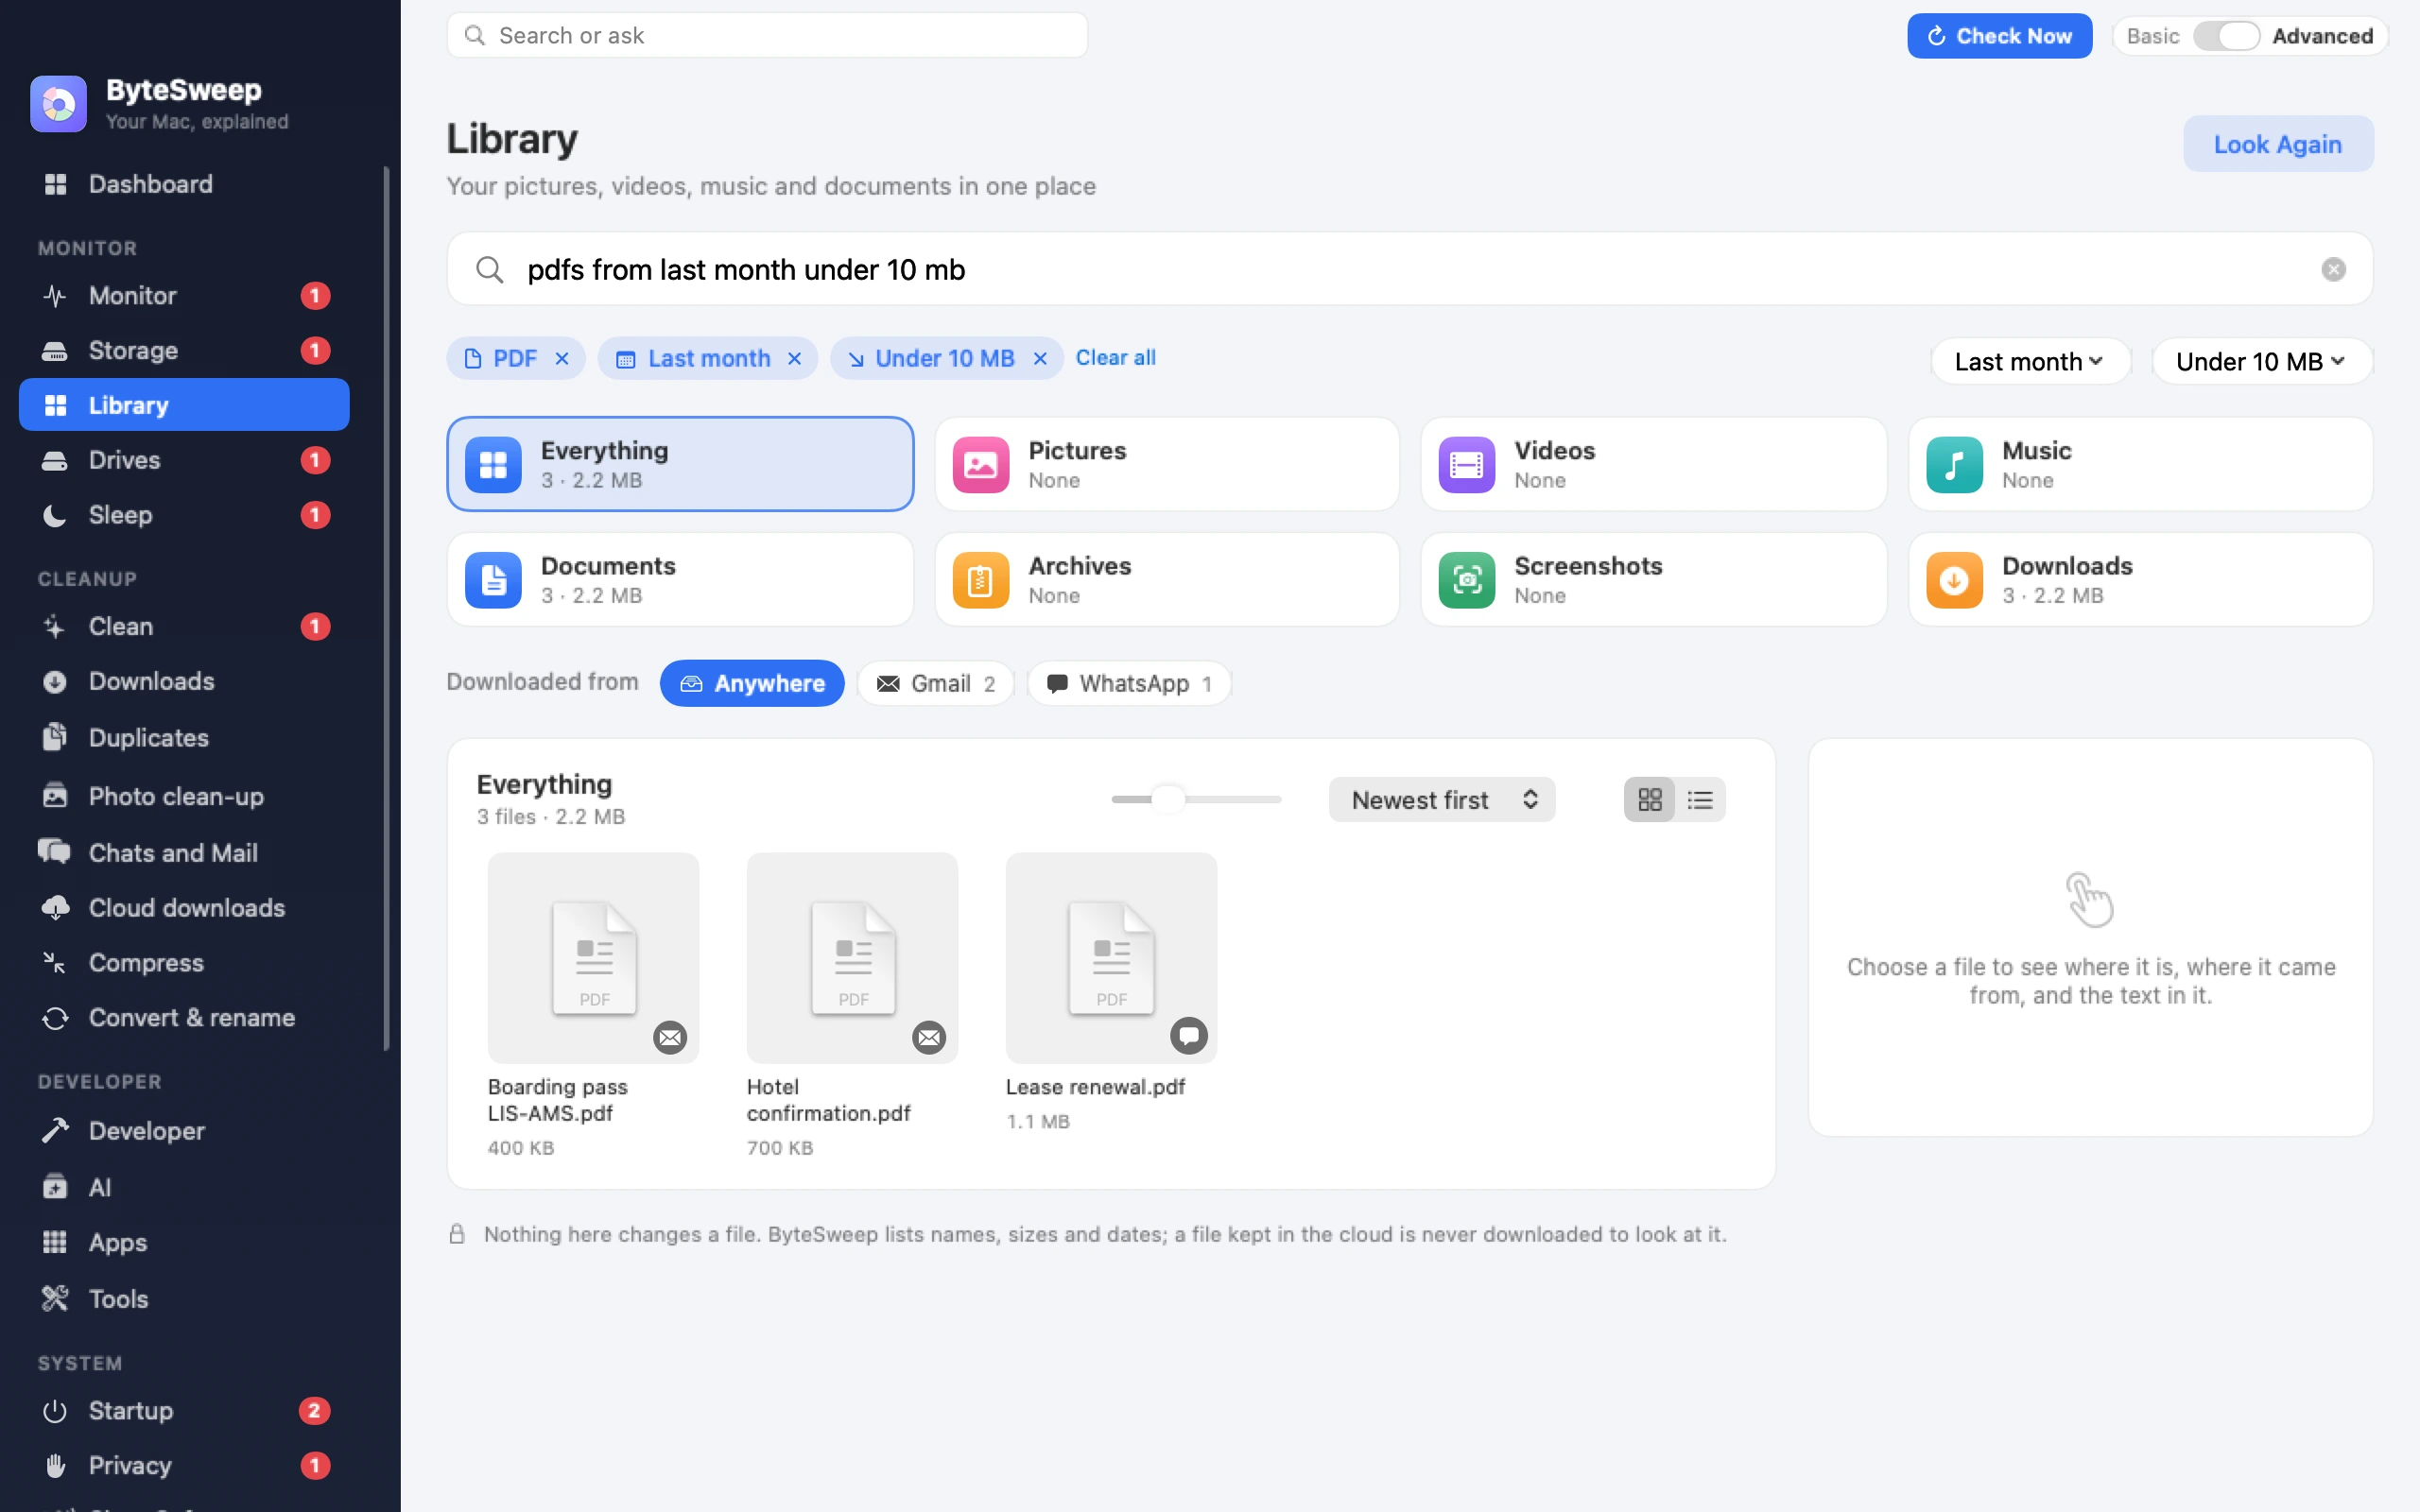
Task: Open the Screenshots category card
Action: tap(1653, 579)
